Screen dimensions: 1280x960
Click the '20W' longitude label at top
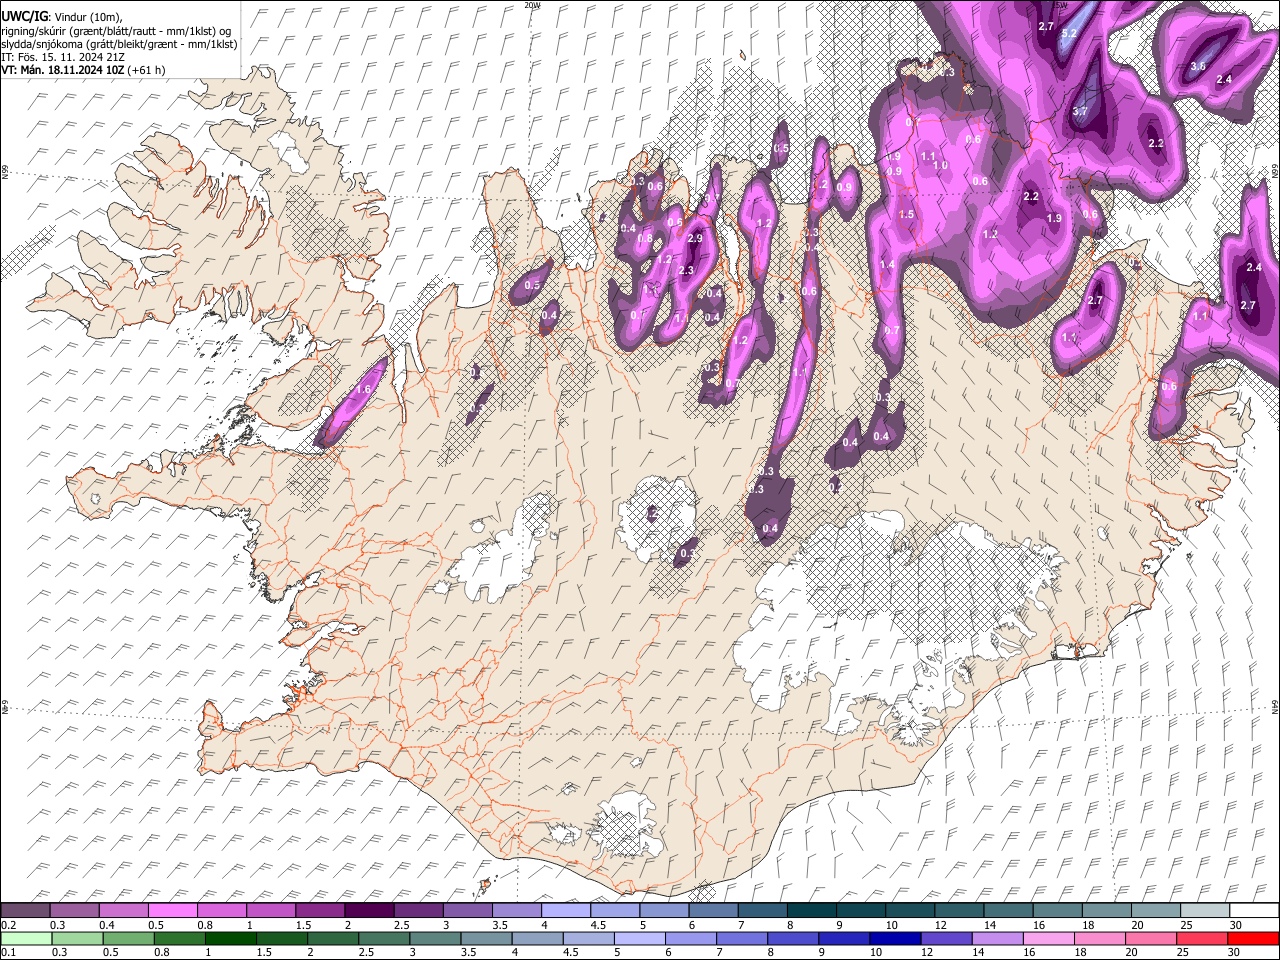click(533, 5)
